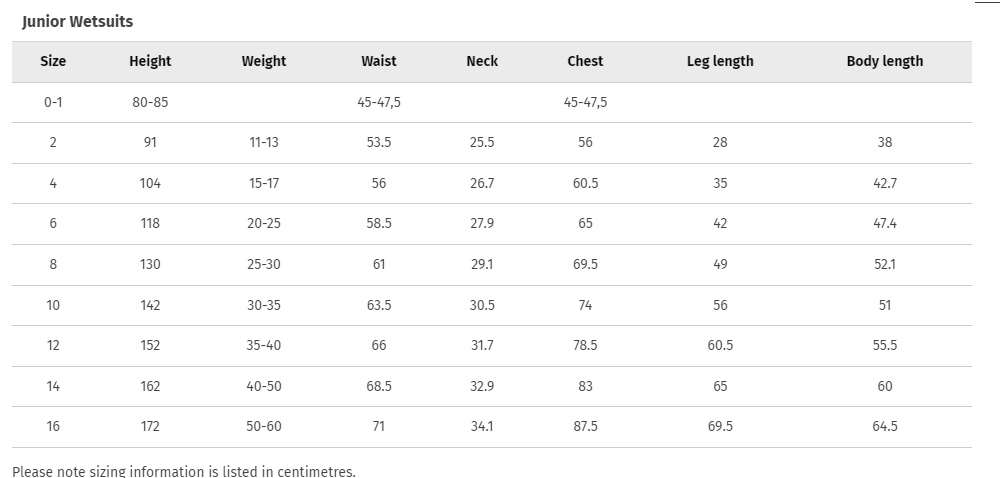Screen dimensions: 1000x478
Task: Select the 80-85 height cell
Action: click(x=150, y=102)
